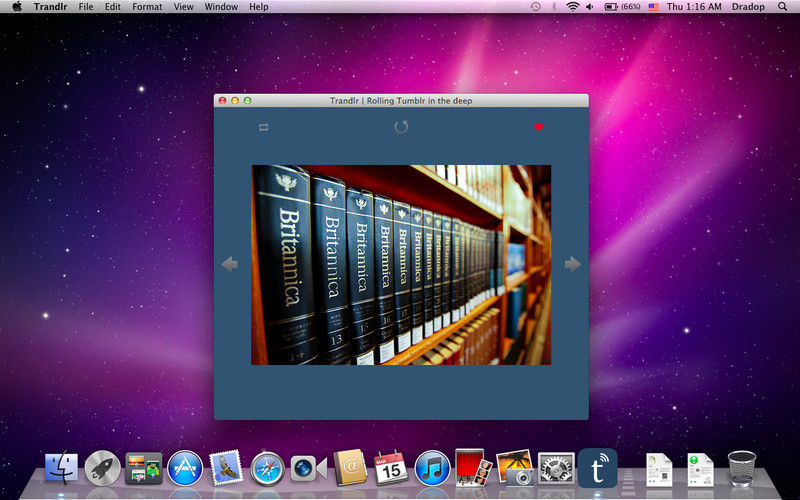
Task: Open the View menu
Action: pyautogui.click(x=183, y=7)
